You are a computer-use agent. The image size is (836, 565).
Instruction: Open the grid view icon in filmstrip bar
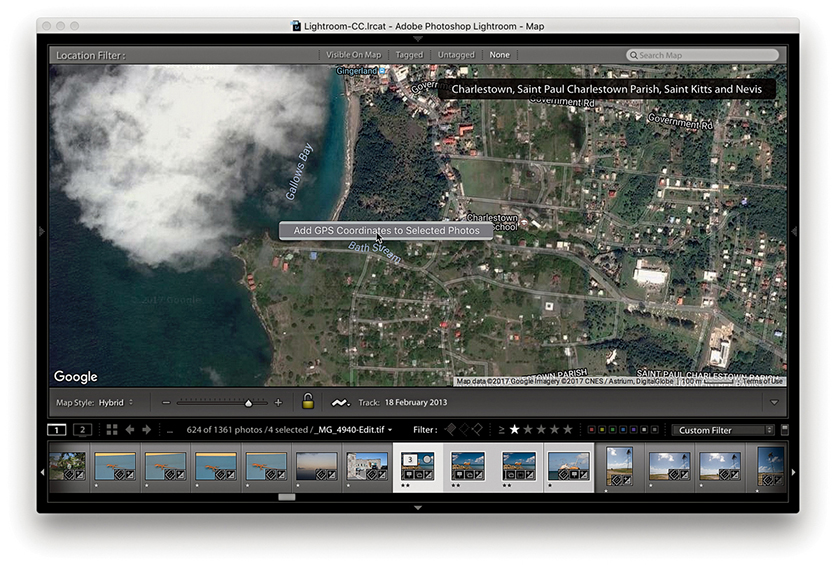(x=112, y=430)
